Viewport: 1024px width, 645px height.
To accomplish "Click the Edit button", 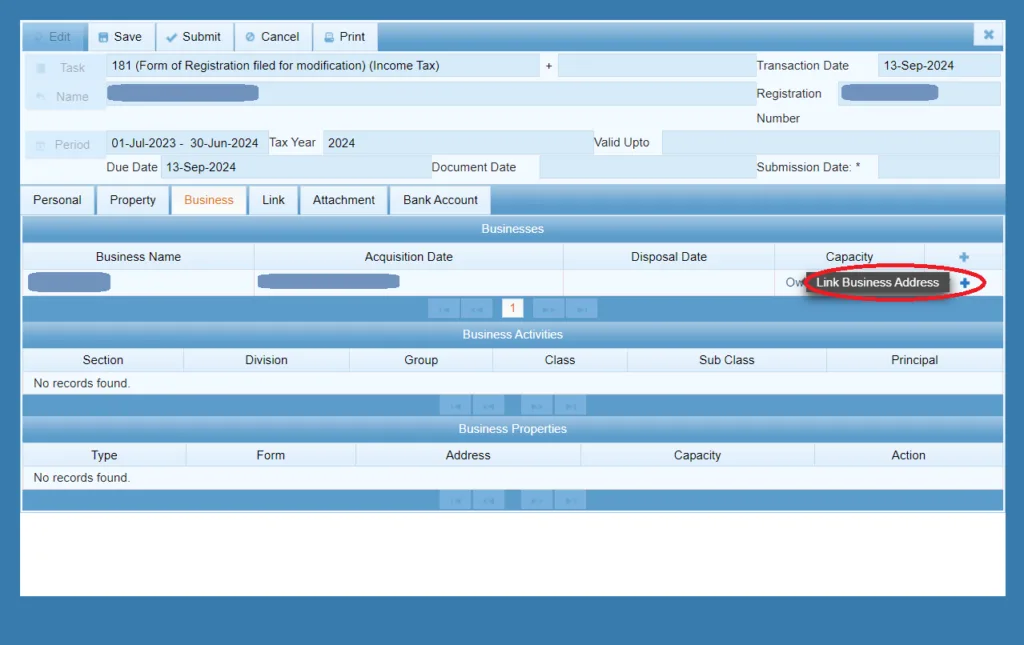I will tap(55, 35).
